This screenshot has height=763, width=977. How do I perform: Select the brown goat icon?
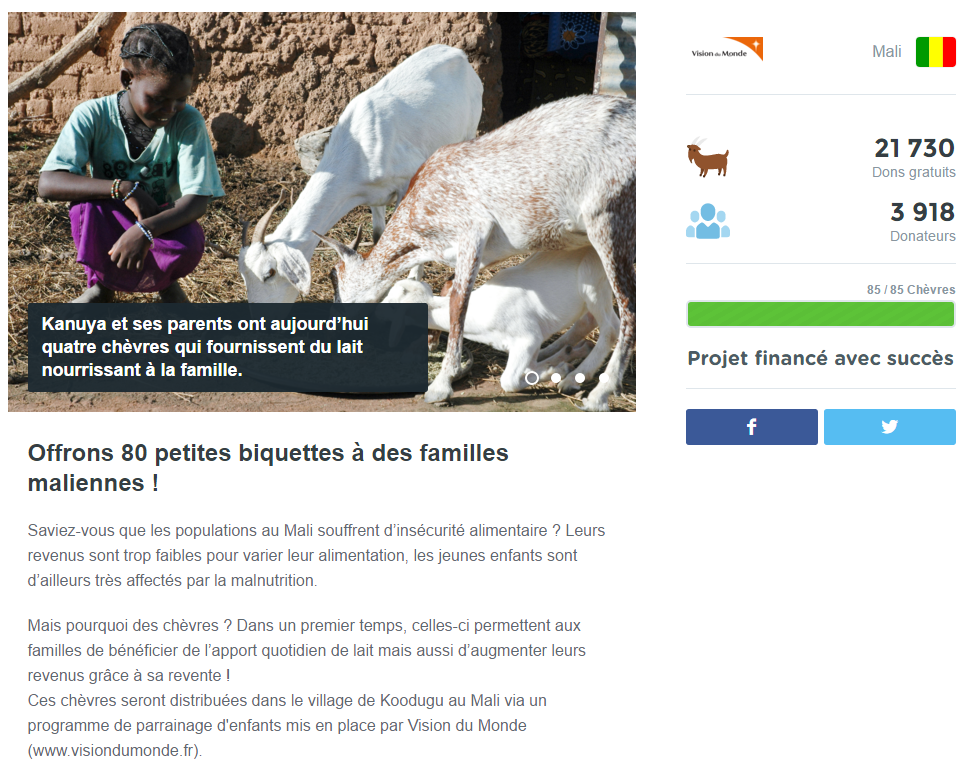[707, 158]
